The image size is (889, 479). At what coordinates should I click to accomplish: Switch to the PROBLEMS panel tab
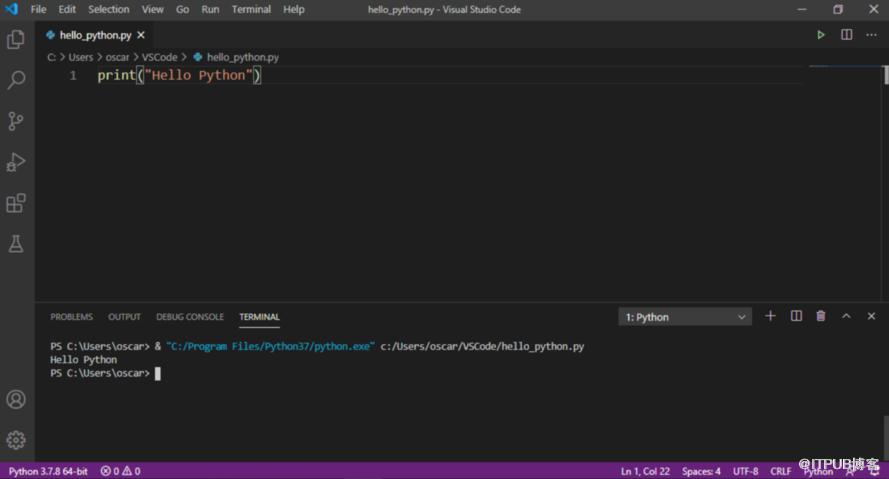pos(71,317)
